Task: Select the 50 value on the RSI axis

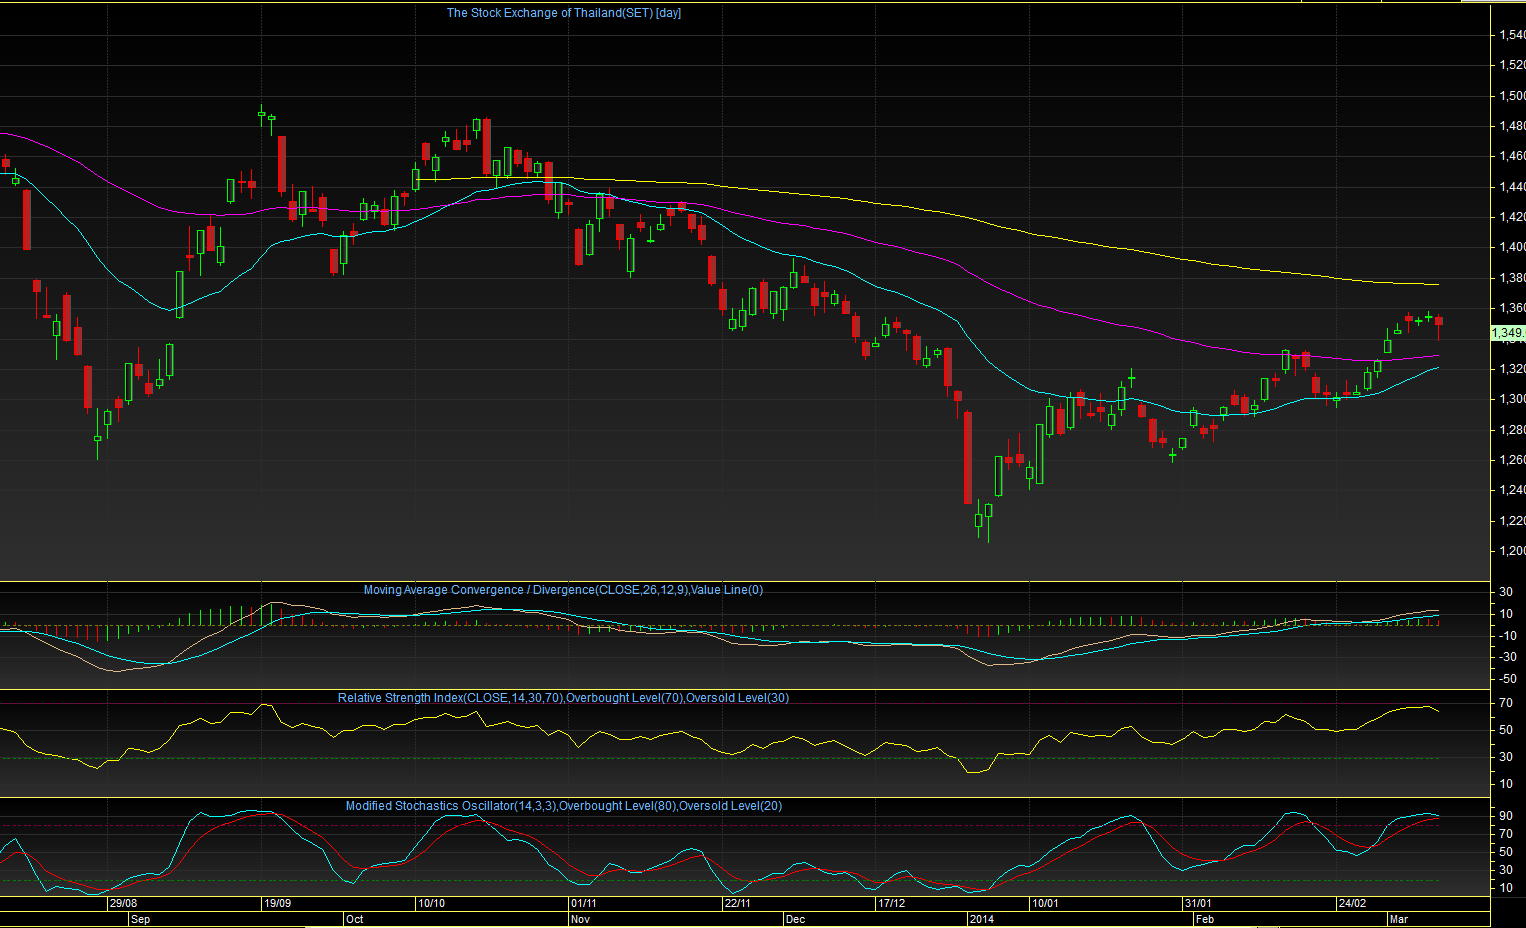Action: point(1505,730)
